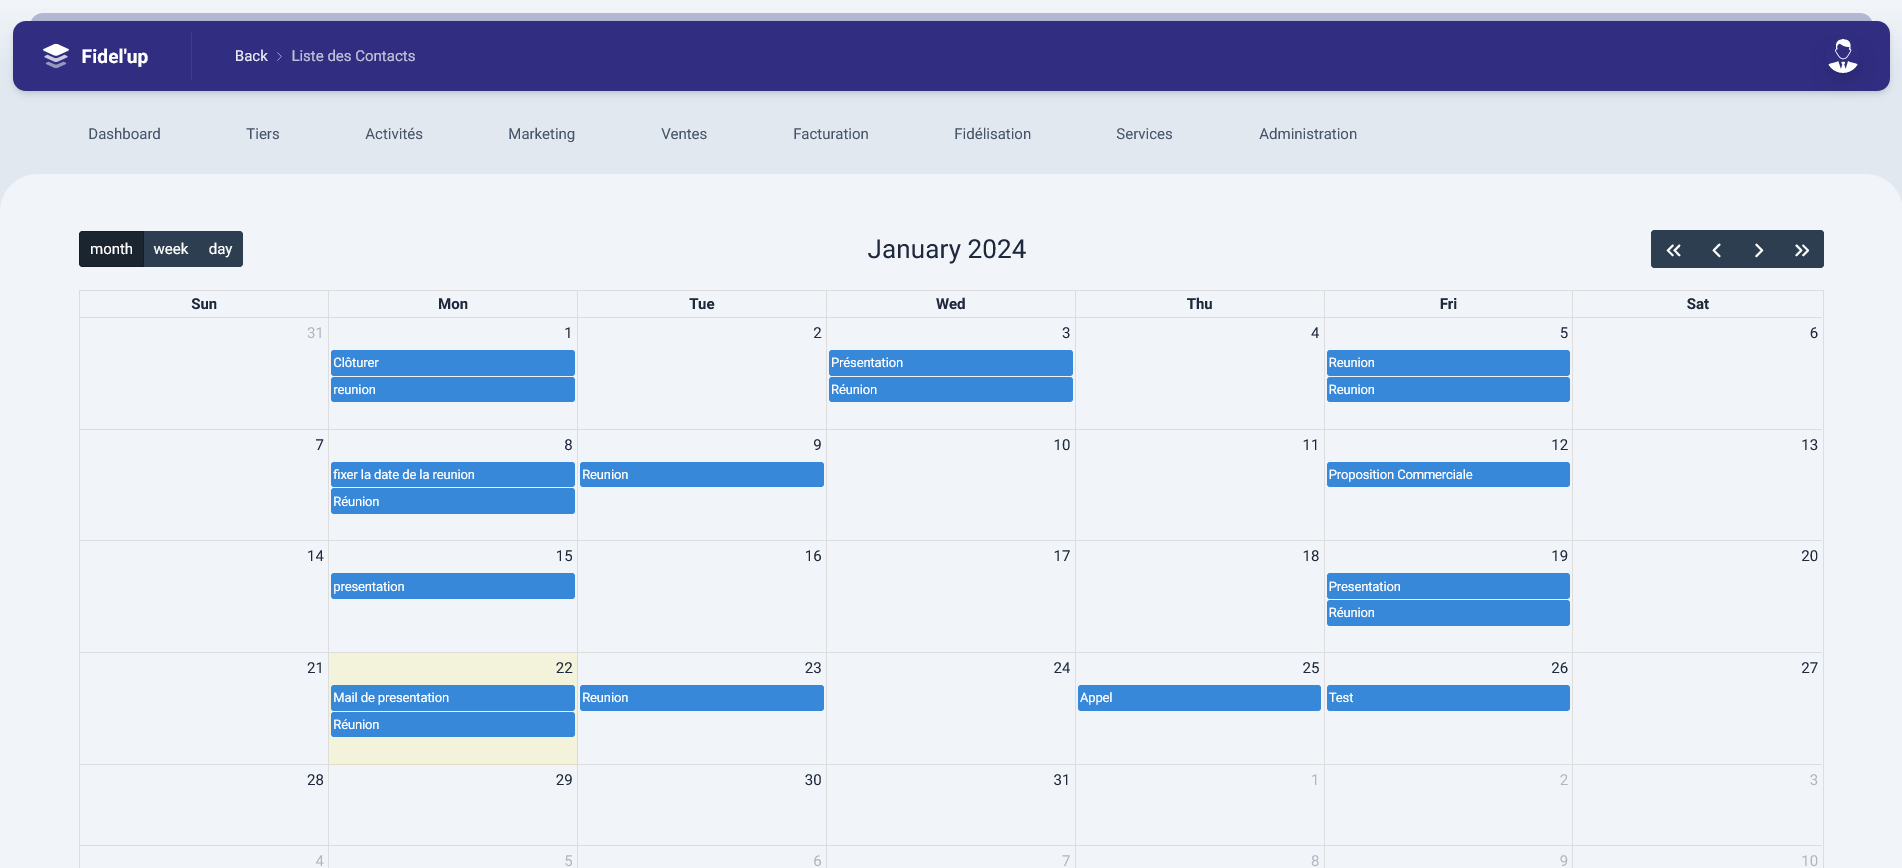
Task: Jump back one year with double-left arrow
Action: tap(1673, 250)
